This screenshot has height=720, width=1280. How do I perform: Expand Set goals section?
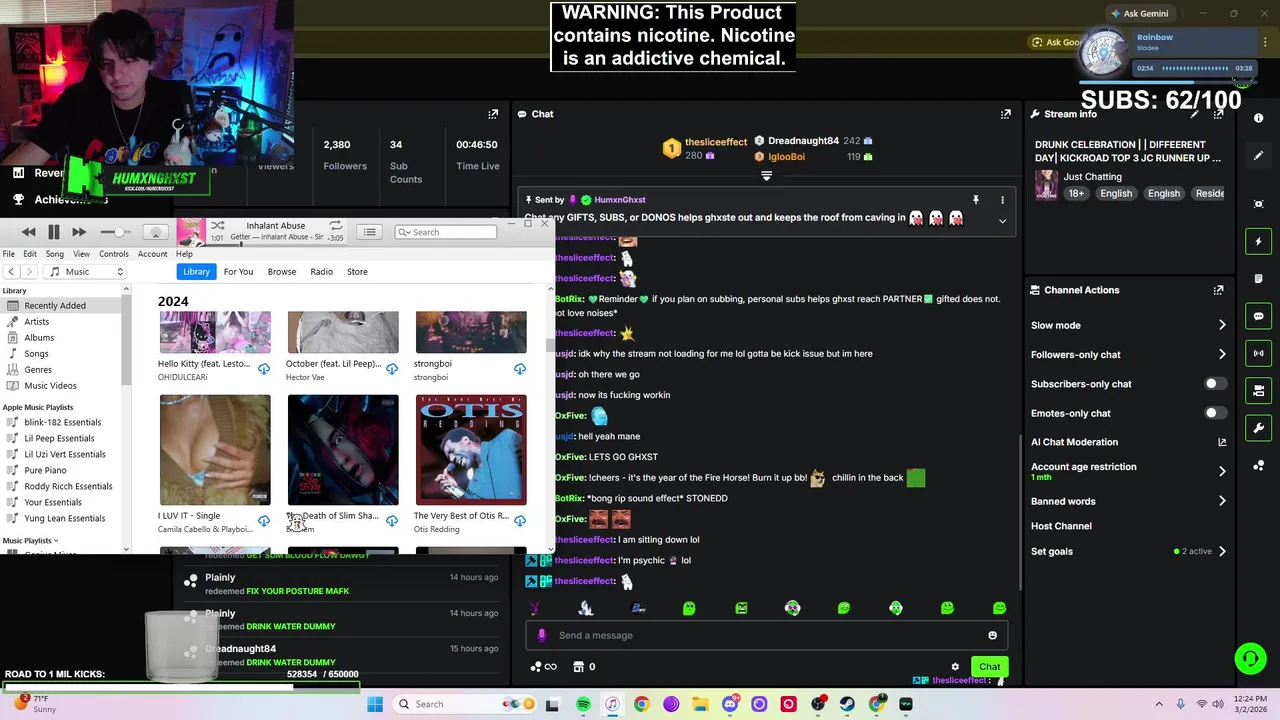click(1222, 551)
